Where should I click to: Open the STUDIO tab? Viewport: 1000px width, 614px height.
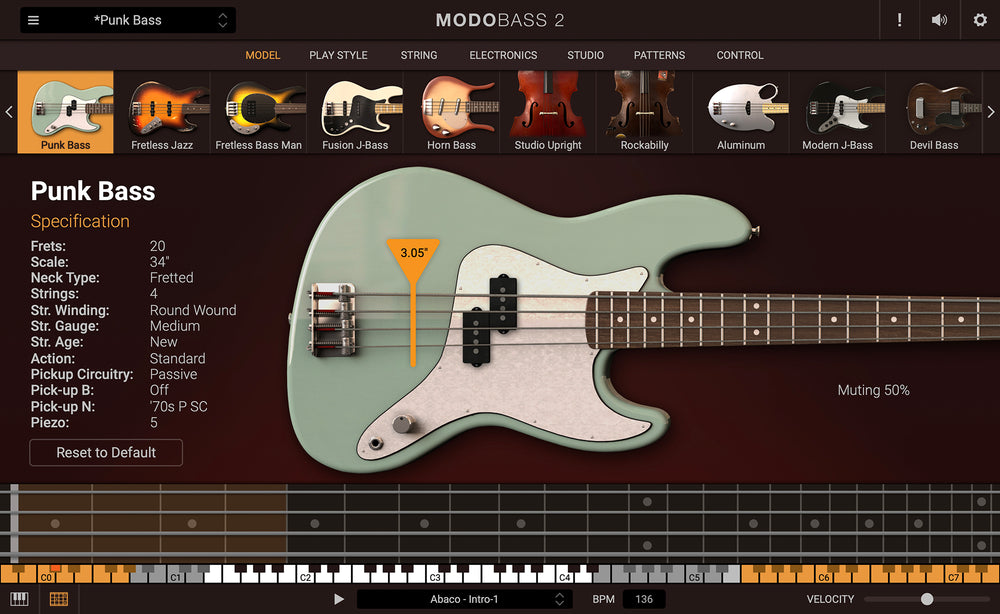pos(585,55)
